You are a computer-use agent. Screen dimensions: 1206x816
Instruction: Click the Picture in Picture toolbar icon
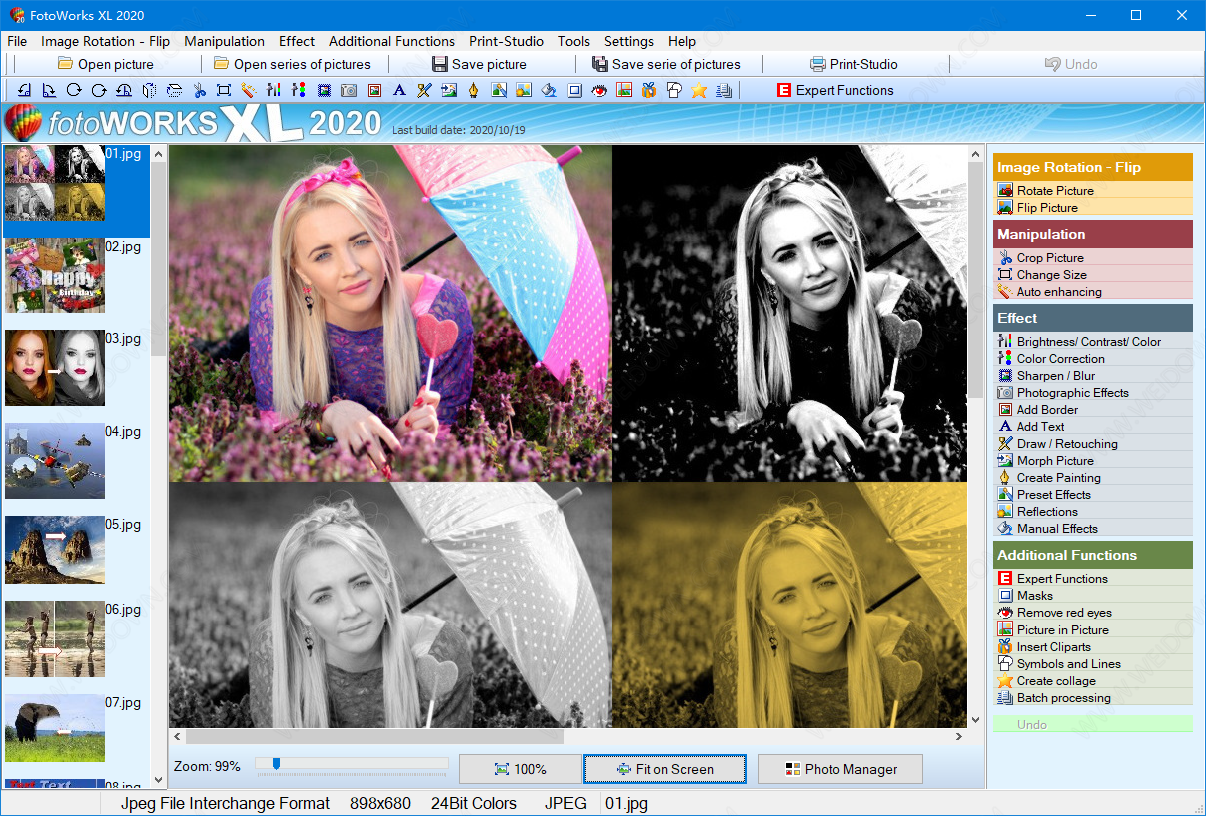[624, 90]
